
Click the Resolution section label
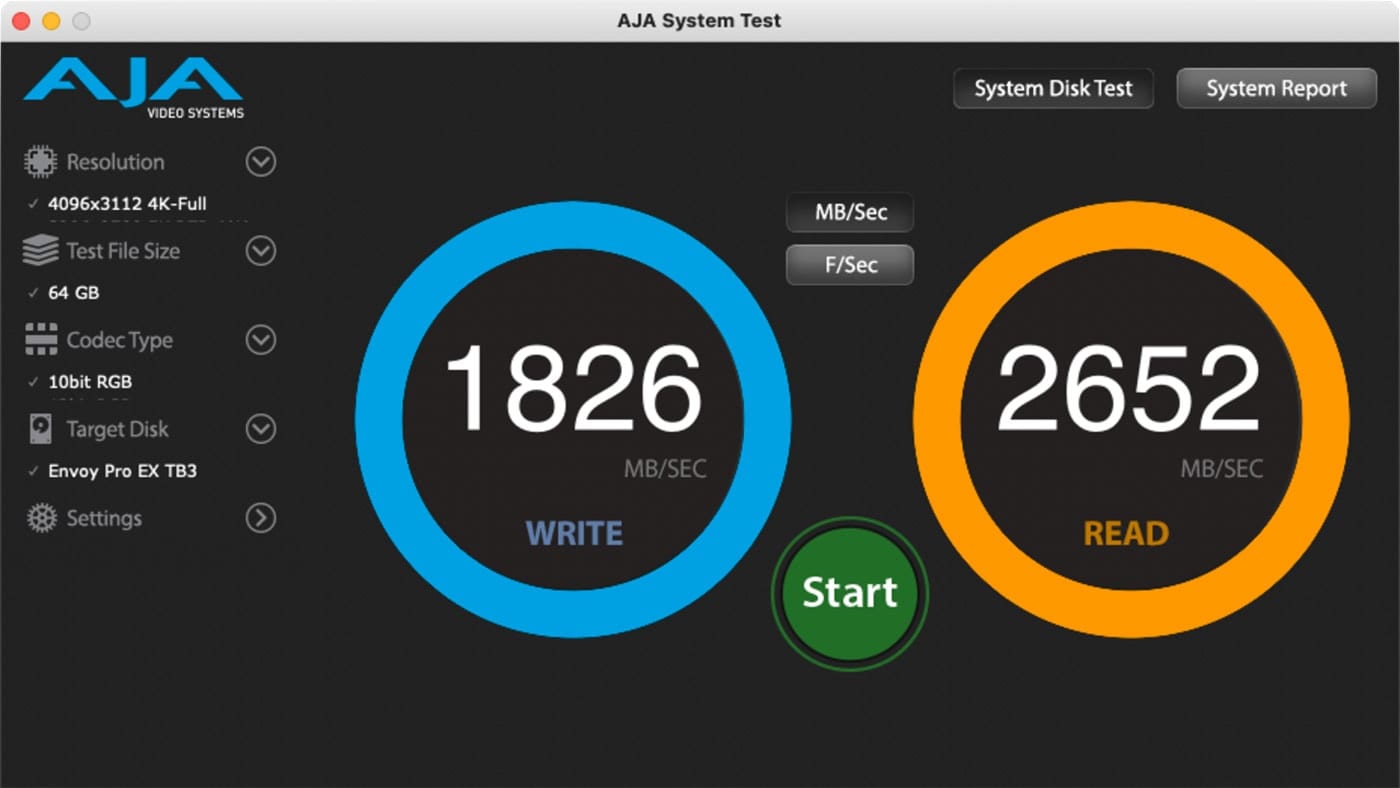point(115,162)
